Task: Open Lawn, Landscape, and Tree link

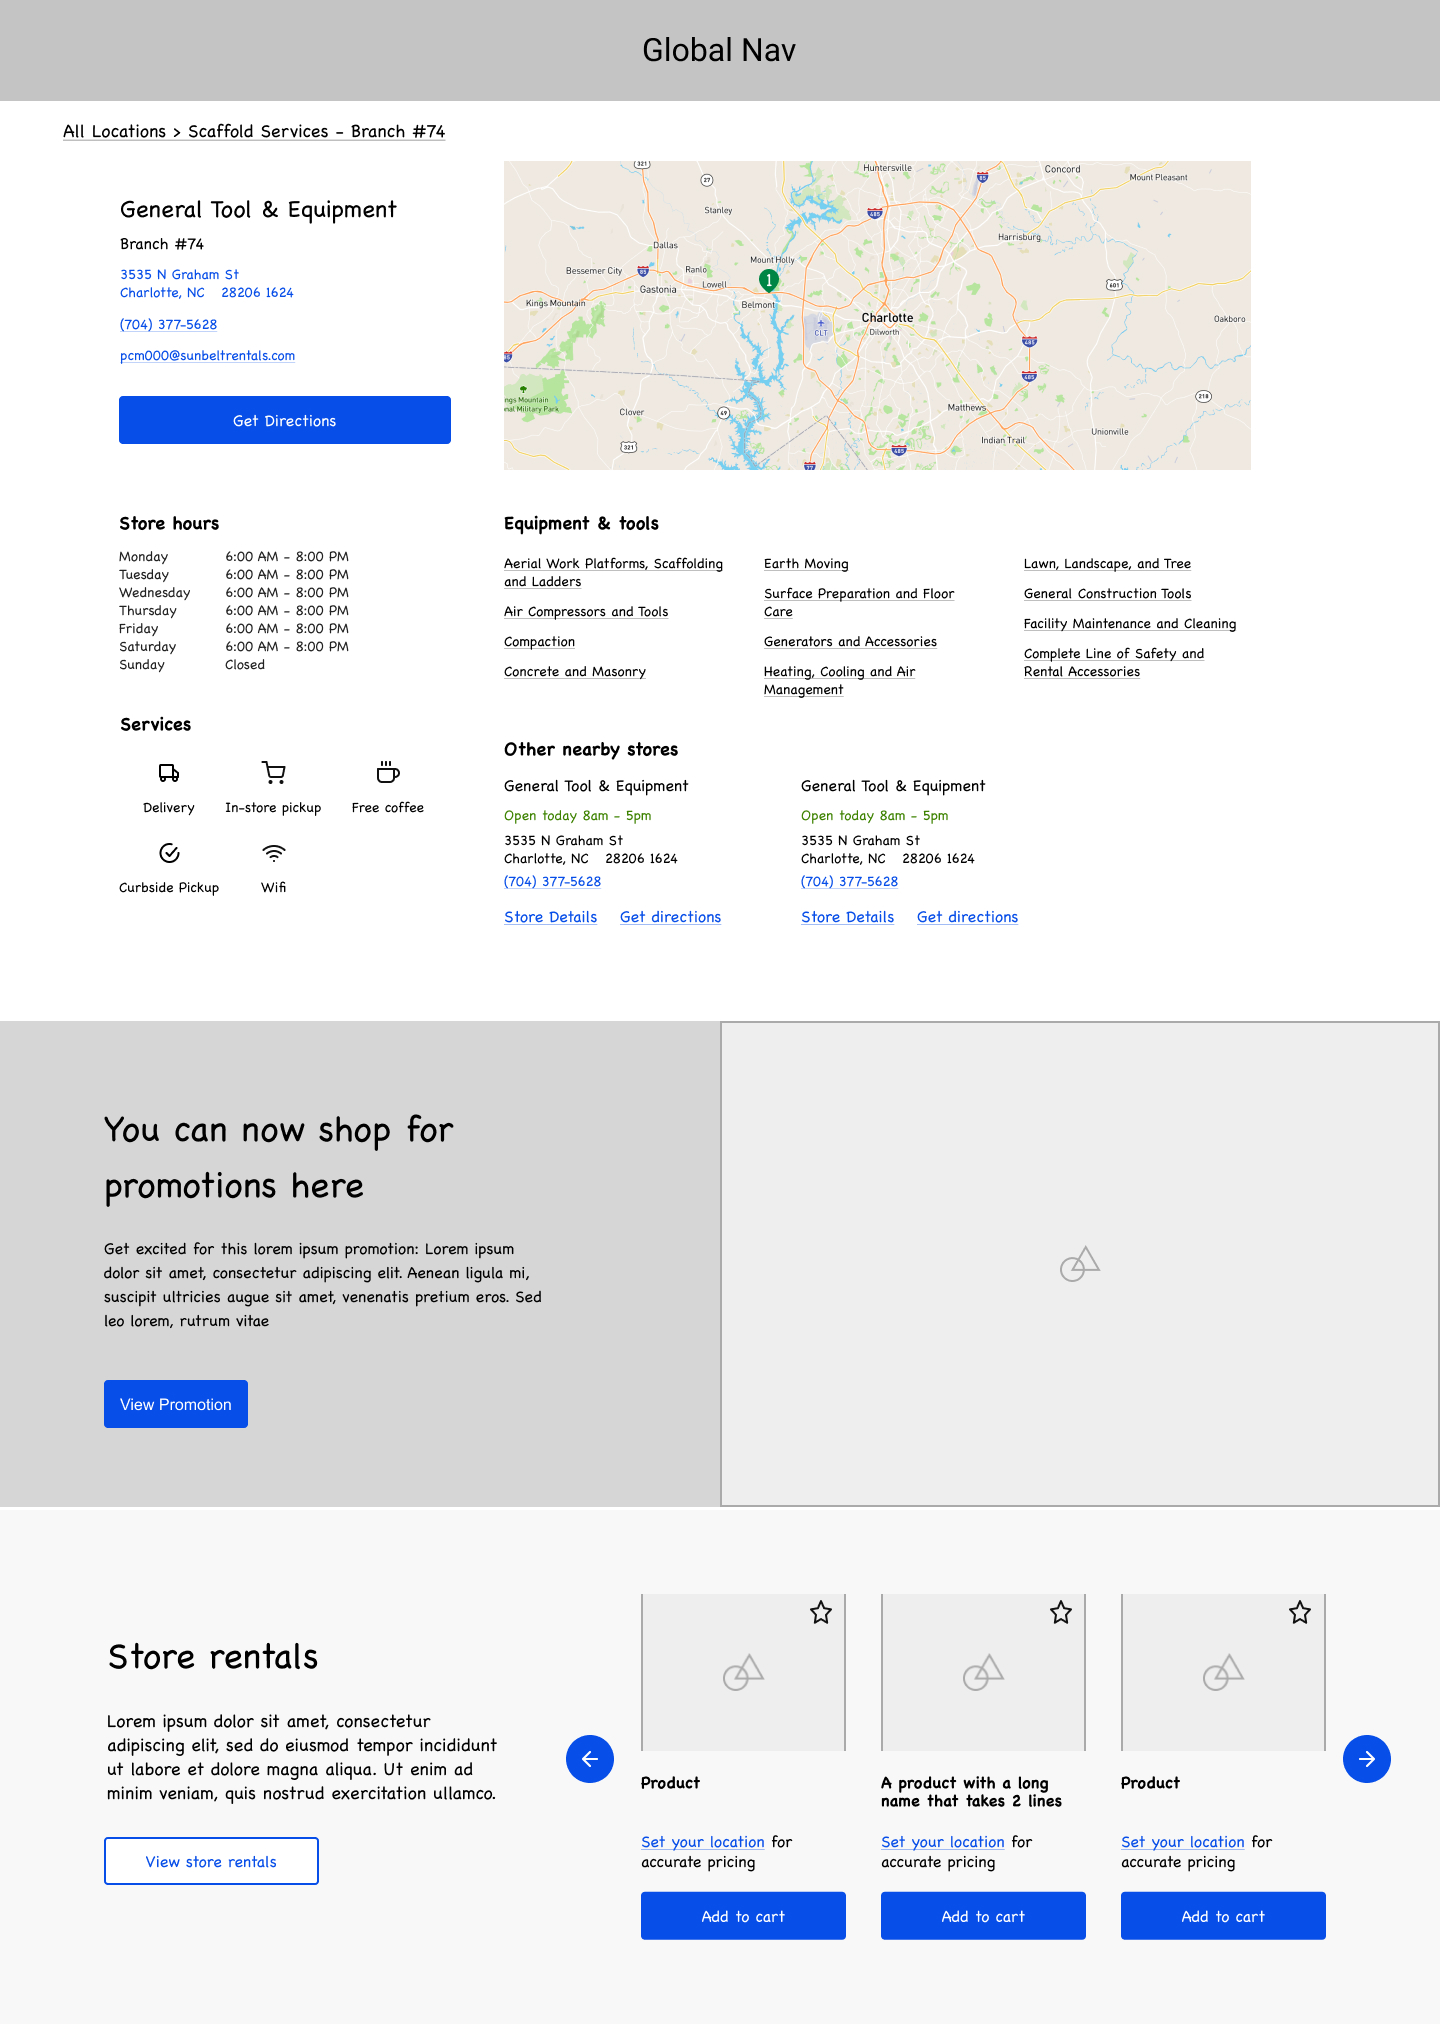Action: 1107,563
